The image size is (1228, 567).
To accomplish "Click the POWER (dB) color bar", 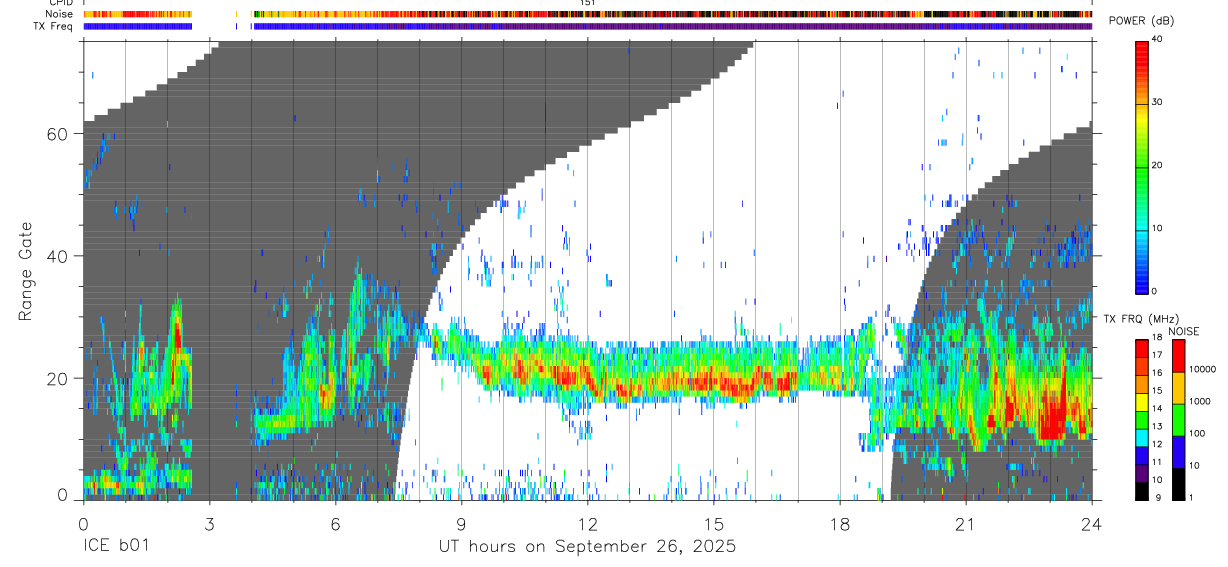I will tap(1142, 166).
